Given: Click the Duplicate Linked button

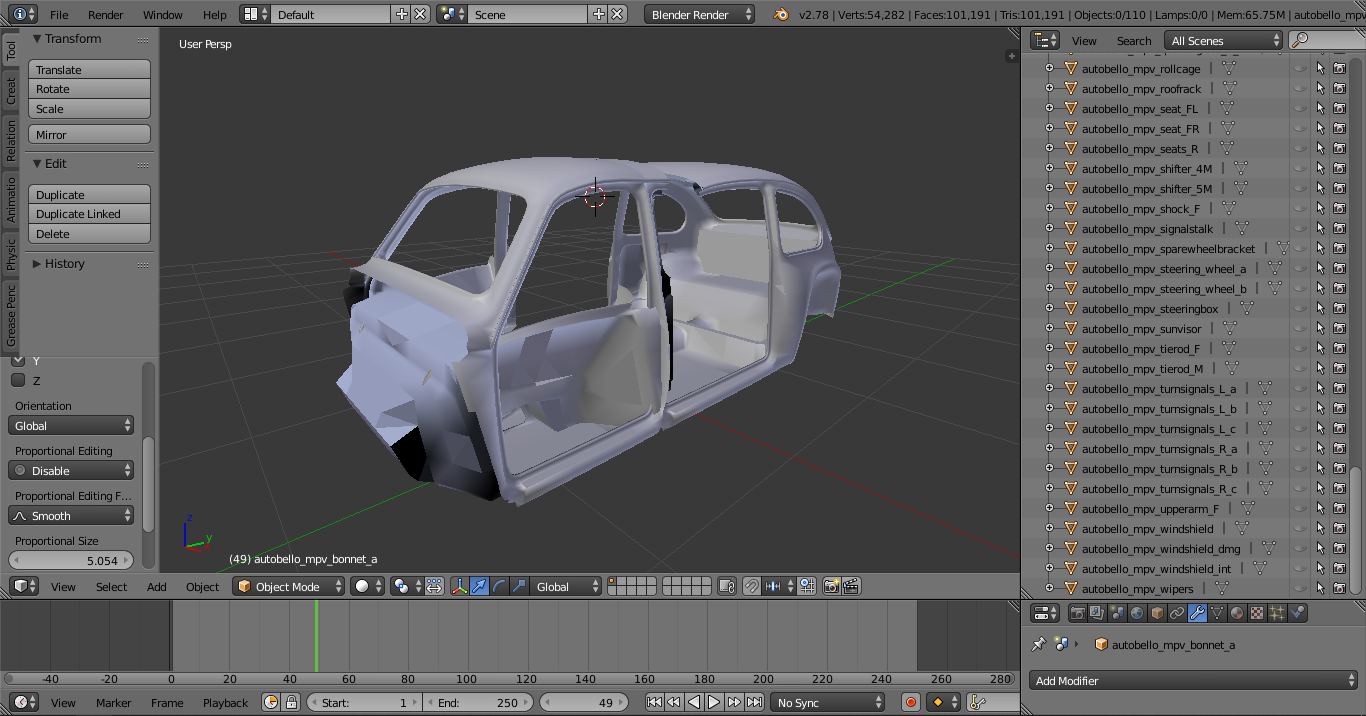Looking at the screenshot, I should pos(90,214).
